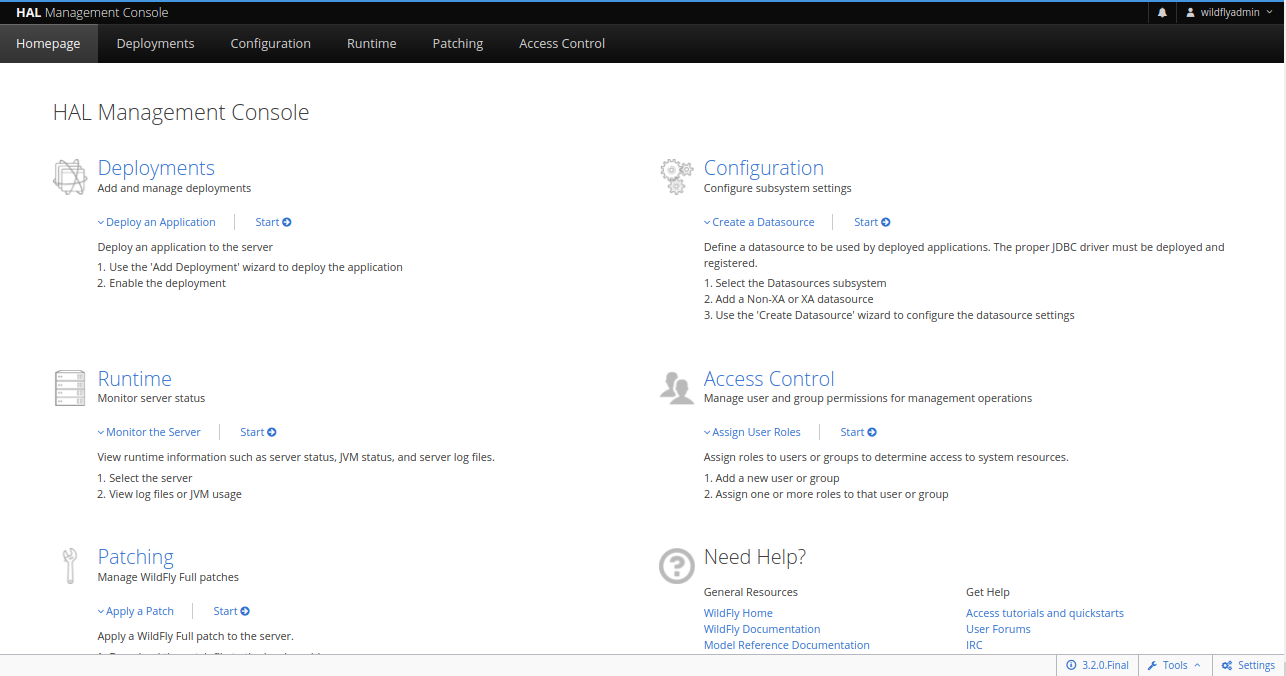
Task: Open the WildFly Documentation link
Action: pyautogui.click(x=762, y=629)
